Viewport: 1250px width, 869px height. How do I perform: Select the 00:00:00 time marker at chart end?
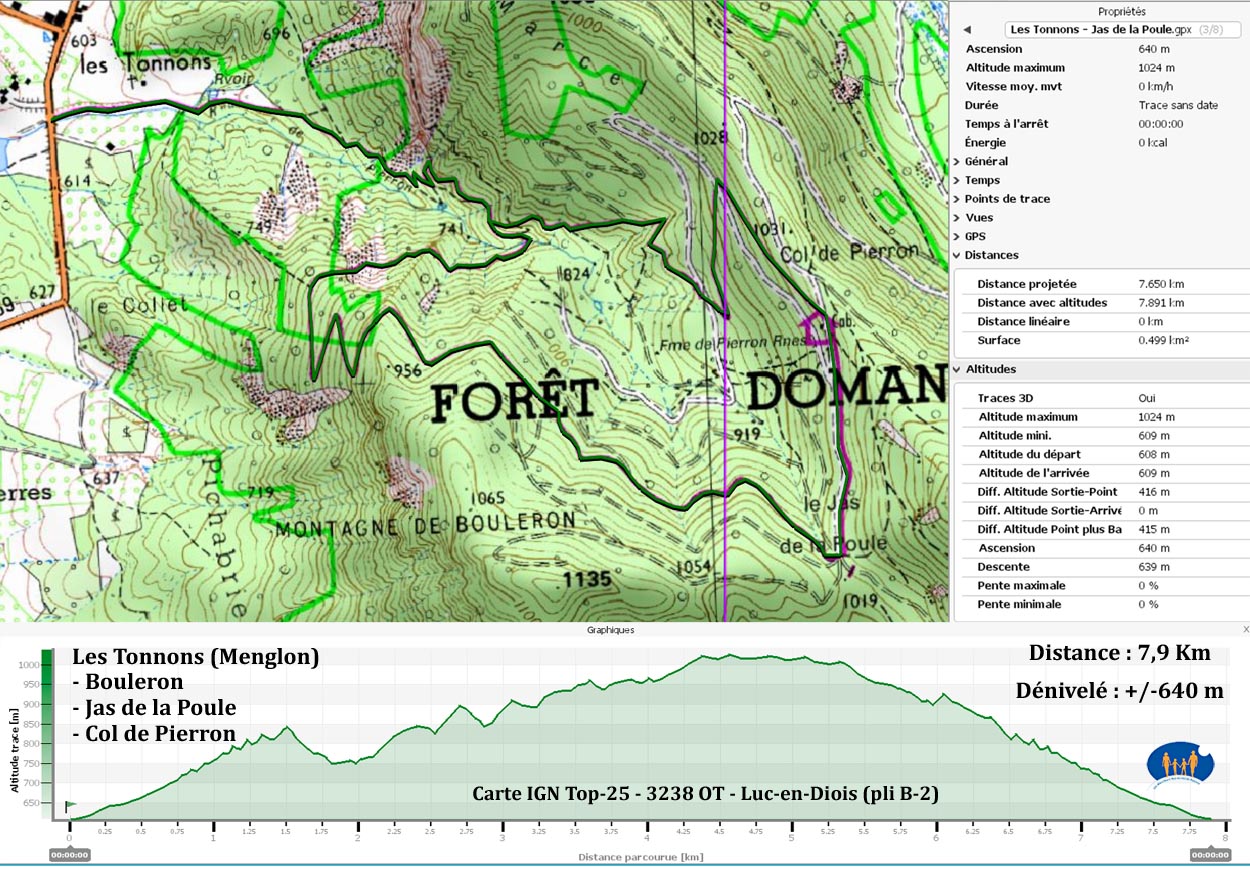[x=1209, y=855]
